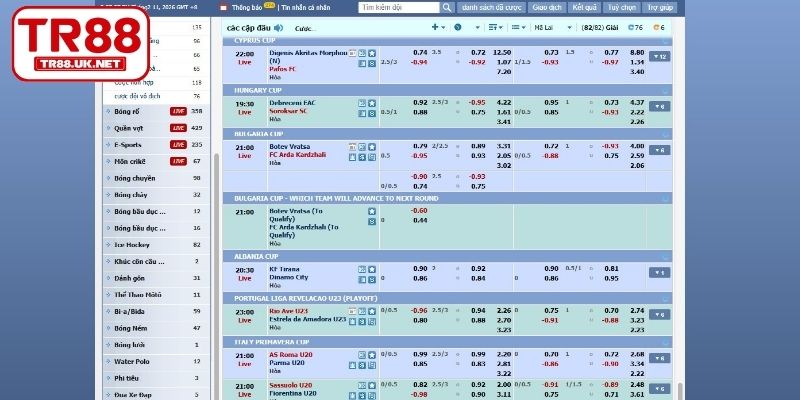The height and width of the screenshot is (400, 800).
Task: Expand more bets for Debreceni EAC match
Action: click(x=659, y=107)
